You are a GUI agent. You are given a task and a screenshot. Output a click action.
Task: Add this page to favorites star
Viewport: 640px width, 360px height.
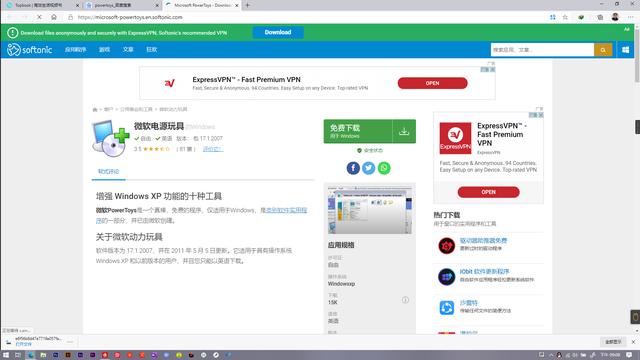pos(565,17)
